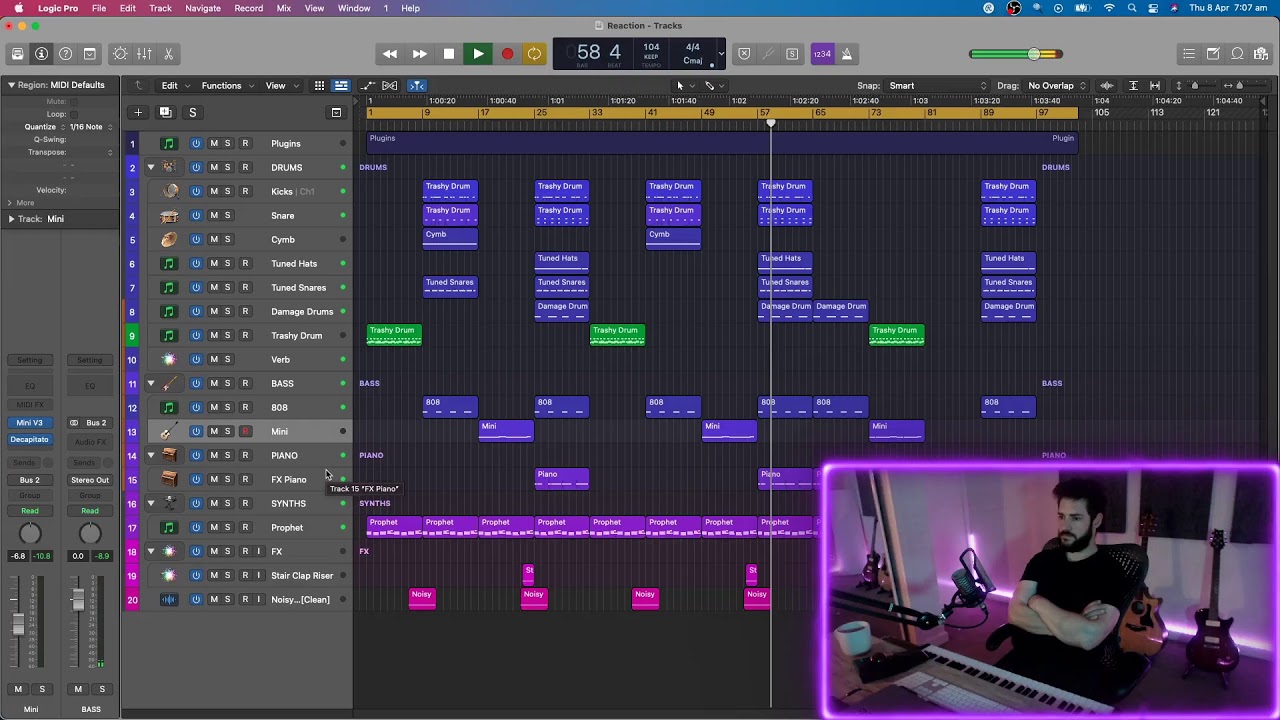Open the List Editors icon

coord(1189,54)
